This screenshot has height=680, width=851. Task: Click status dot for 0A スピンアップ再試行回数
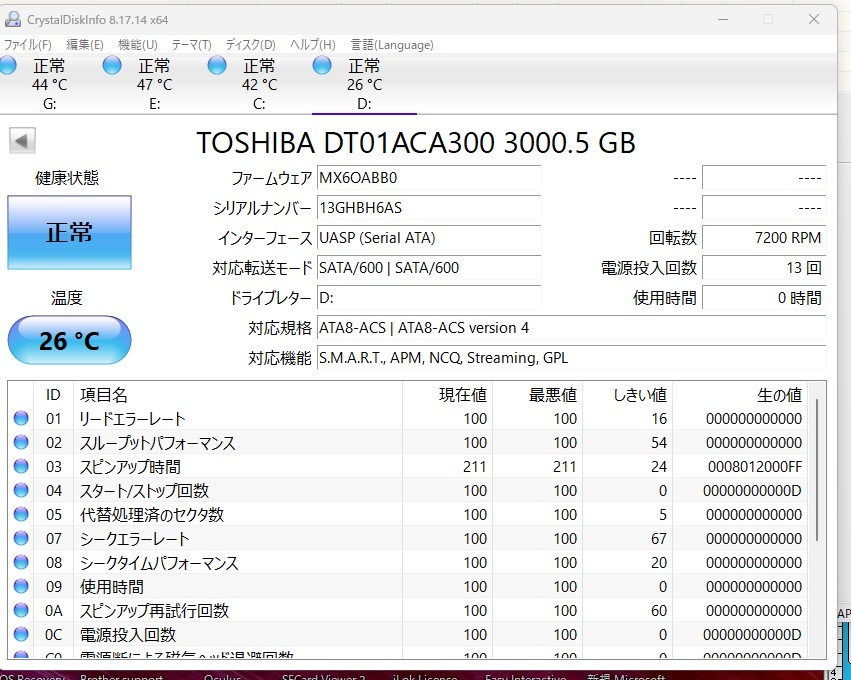click(x=21, y=609)
